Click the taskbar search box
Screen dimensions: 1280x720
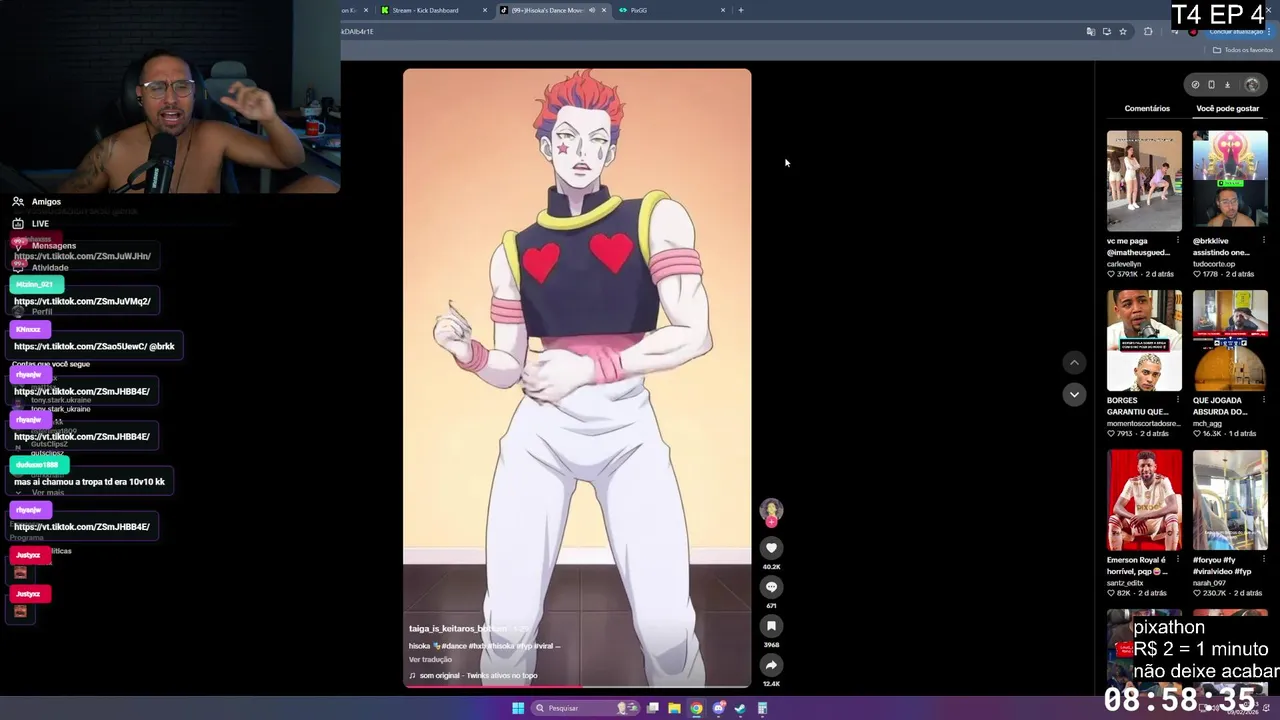[x=585, y=708]
